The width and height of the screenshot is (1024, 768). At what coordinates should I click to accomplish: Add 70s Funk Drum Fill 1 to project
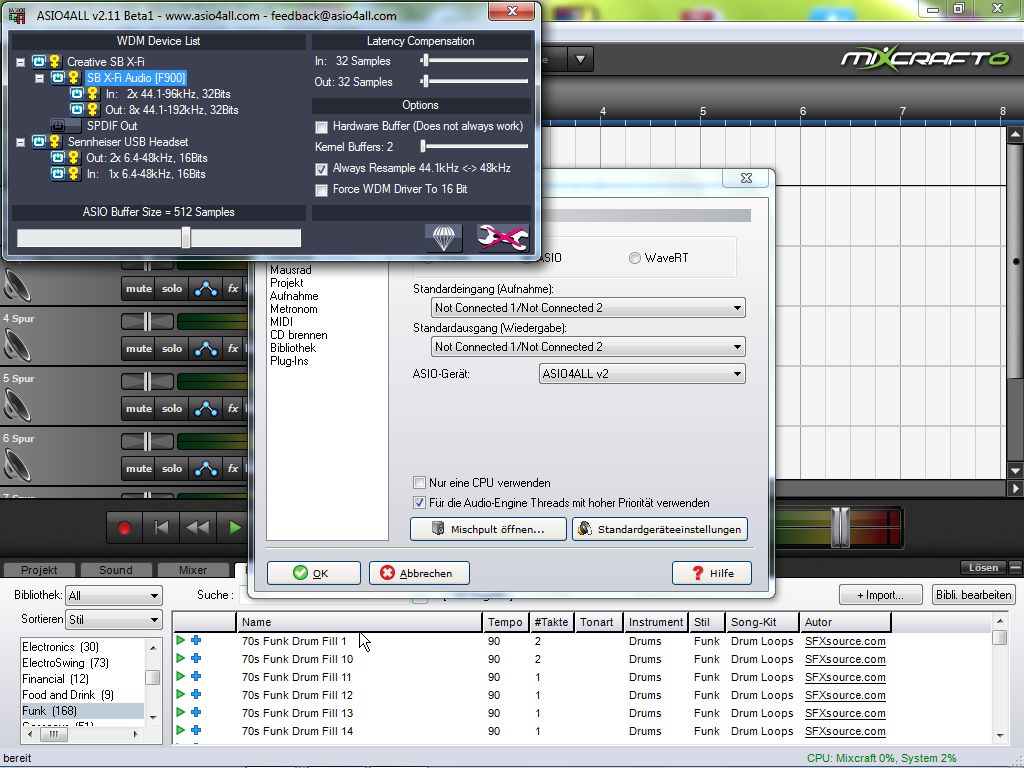click(x=196, y=641)
